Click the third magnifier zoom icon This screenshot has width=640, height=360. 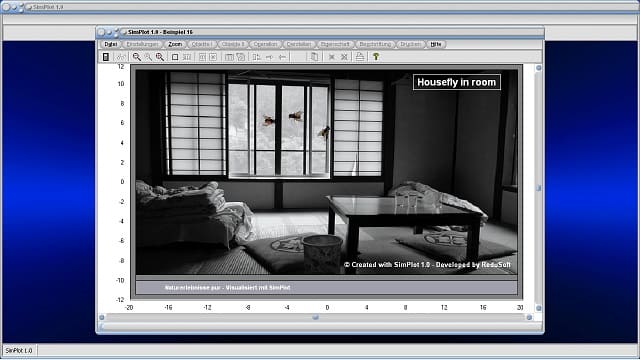(x=160, y=57)
